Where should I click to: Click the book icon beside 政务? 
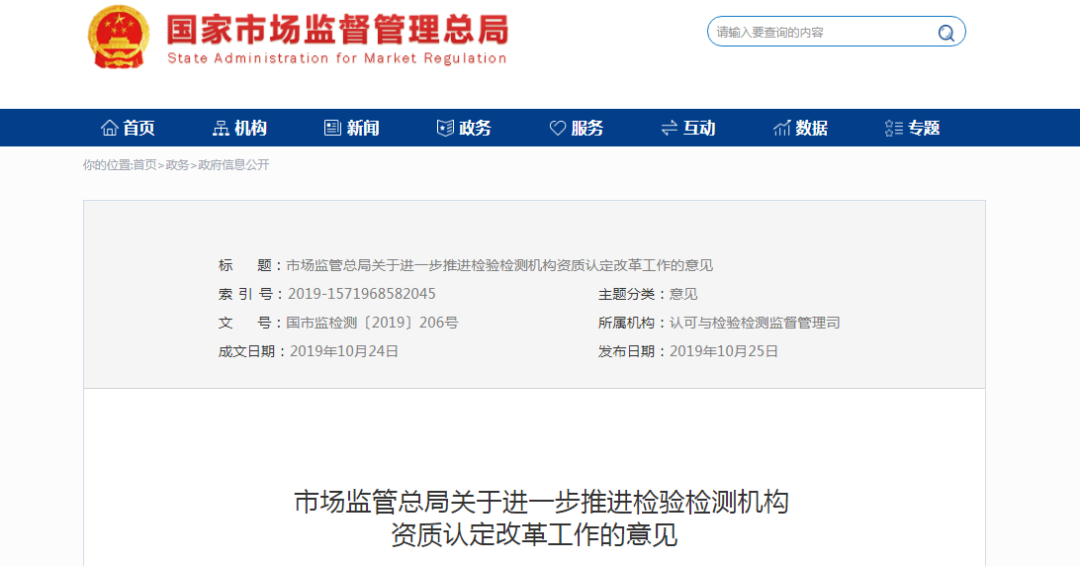pyautogui.click(x=445, y=127)
